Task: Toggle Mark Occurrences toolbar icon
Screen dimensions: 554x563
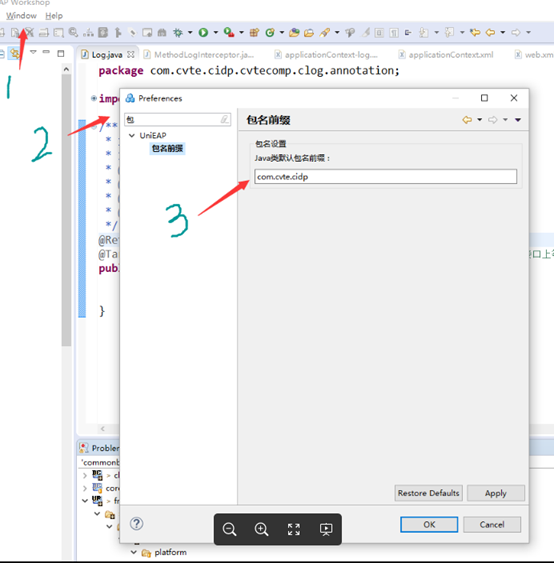Action: coord(366,33)
